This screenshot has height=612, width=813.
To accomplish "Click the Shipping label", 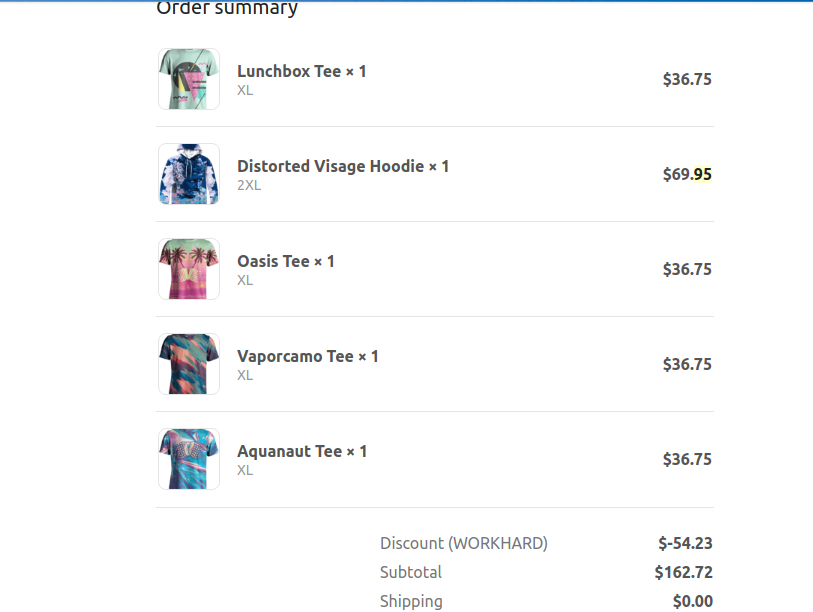I will coord(411,601).
